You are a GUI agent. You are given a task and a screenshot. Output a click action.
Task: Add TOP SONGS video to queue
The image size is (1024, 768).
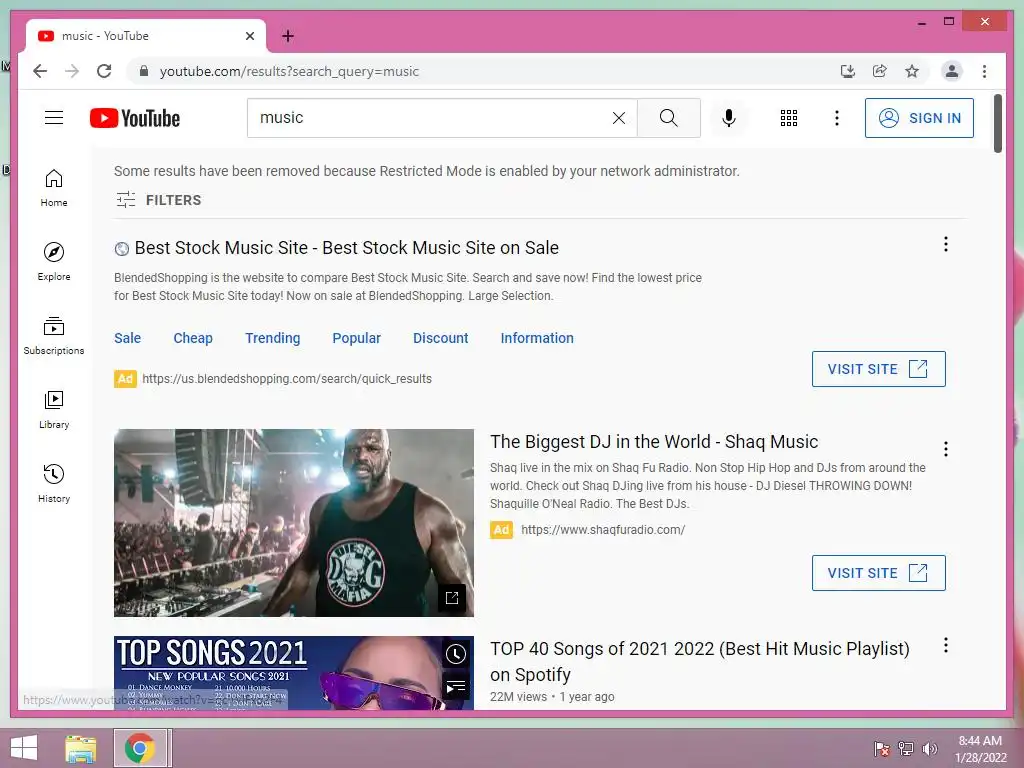tap(455, 686)
